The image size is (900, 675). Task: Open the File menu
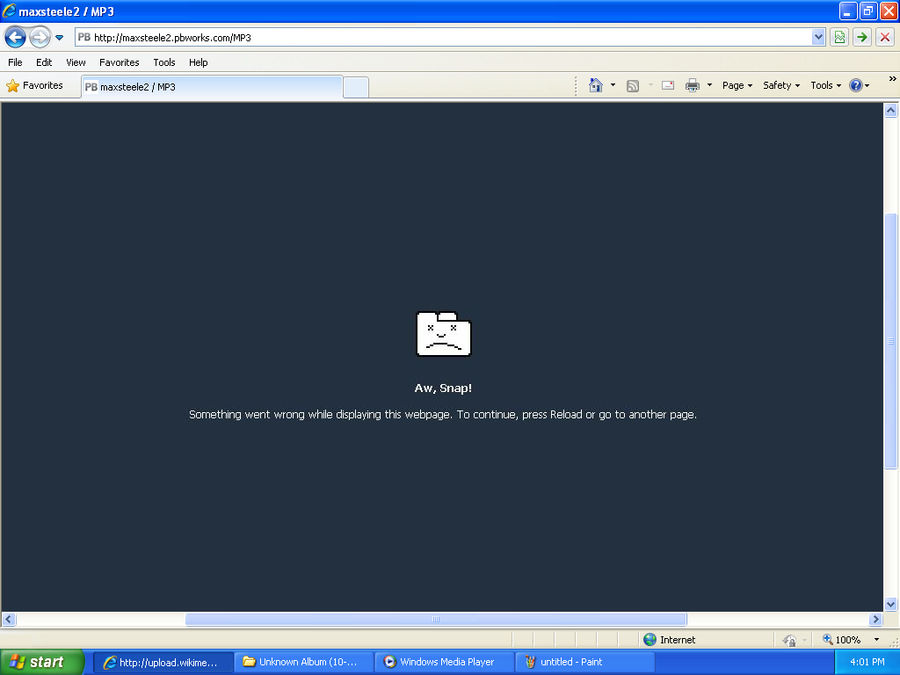(15, 63)
